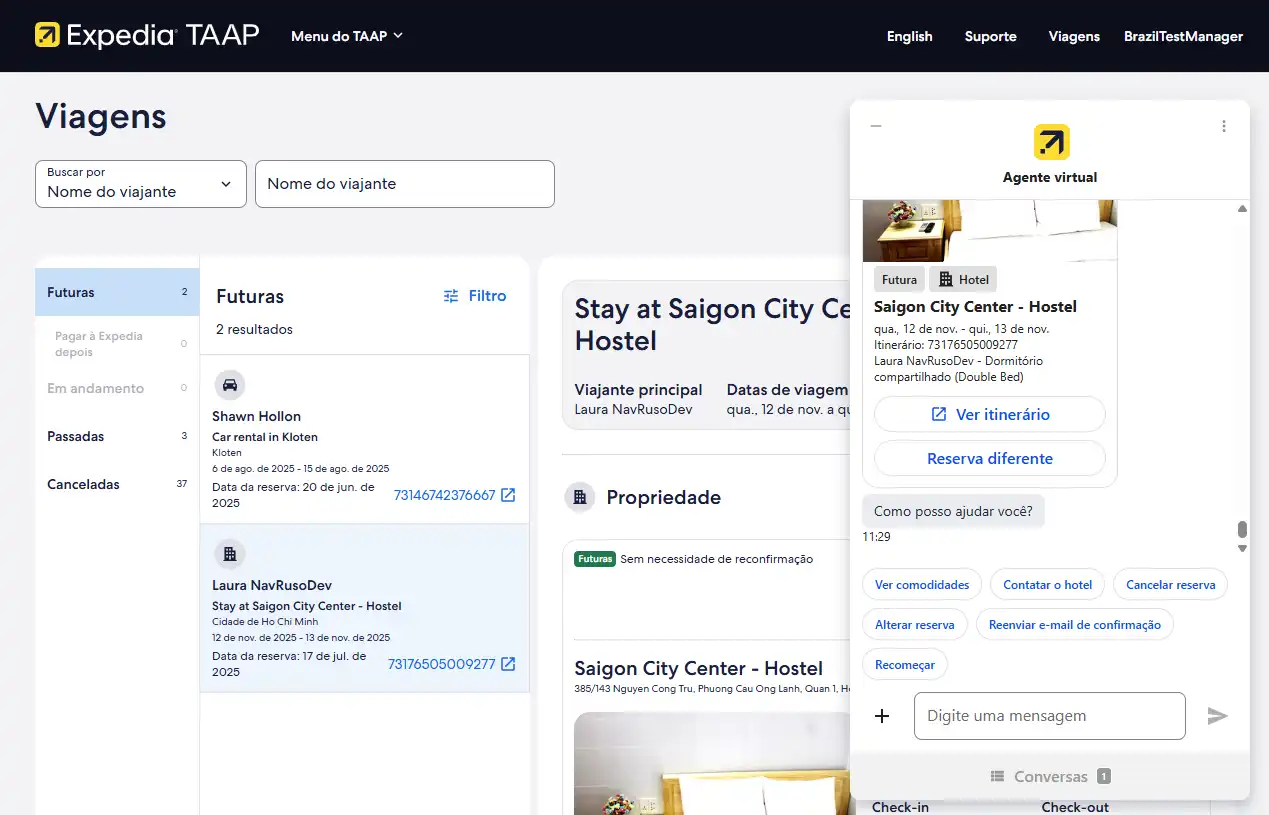Expand the Menu do TAAP dropdown

[347, 36]
